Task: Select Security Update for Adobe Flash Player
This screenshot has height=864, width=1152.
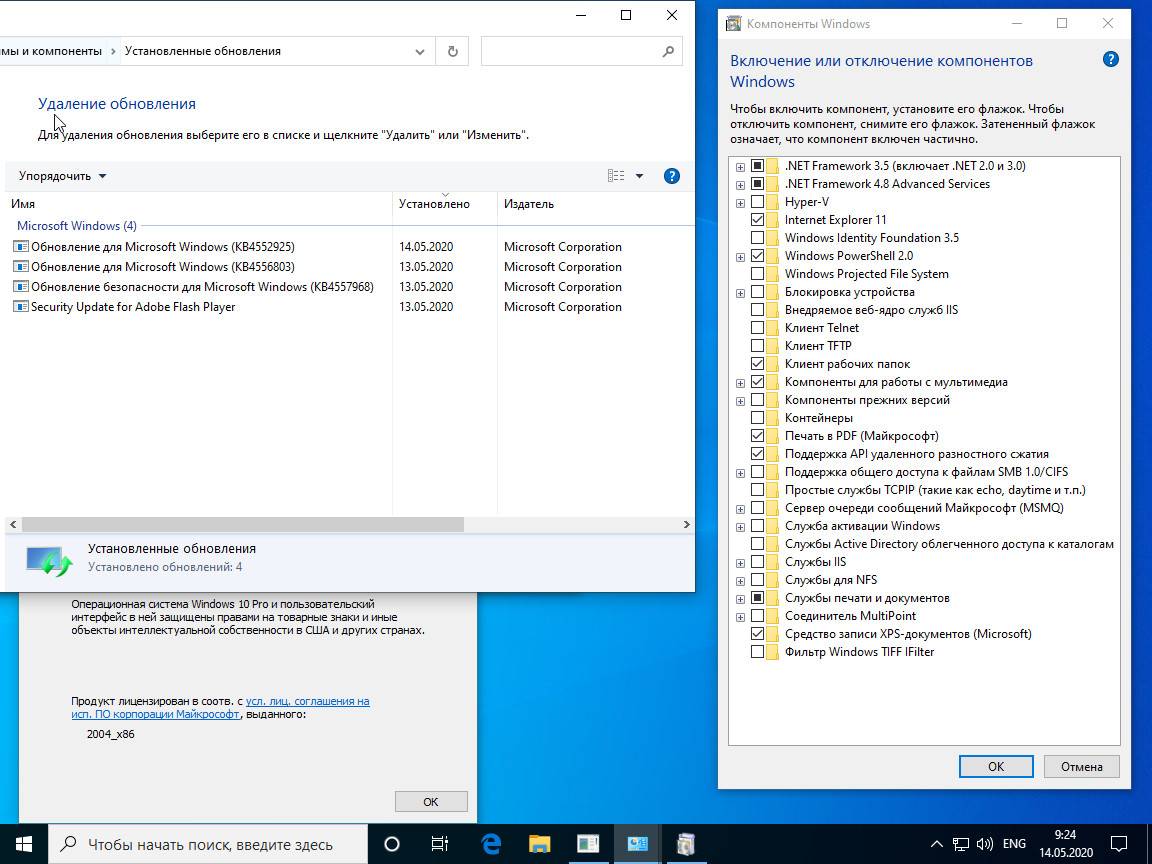Action: 133,307
